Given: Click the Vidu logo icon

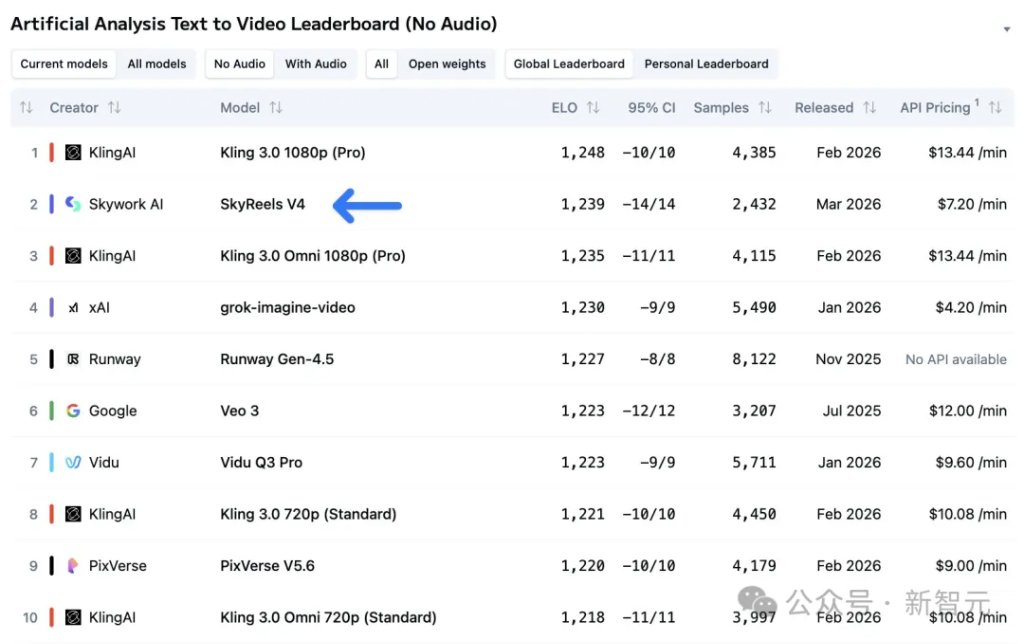Looking at the screenshot, I should pos(73,463).
